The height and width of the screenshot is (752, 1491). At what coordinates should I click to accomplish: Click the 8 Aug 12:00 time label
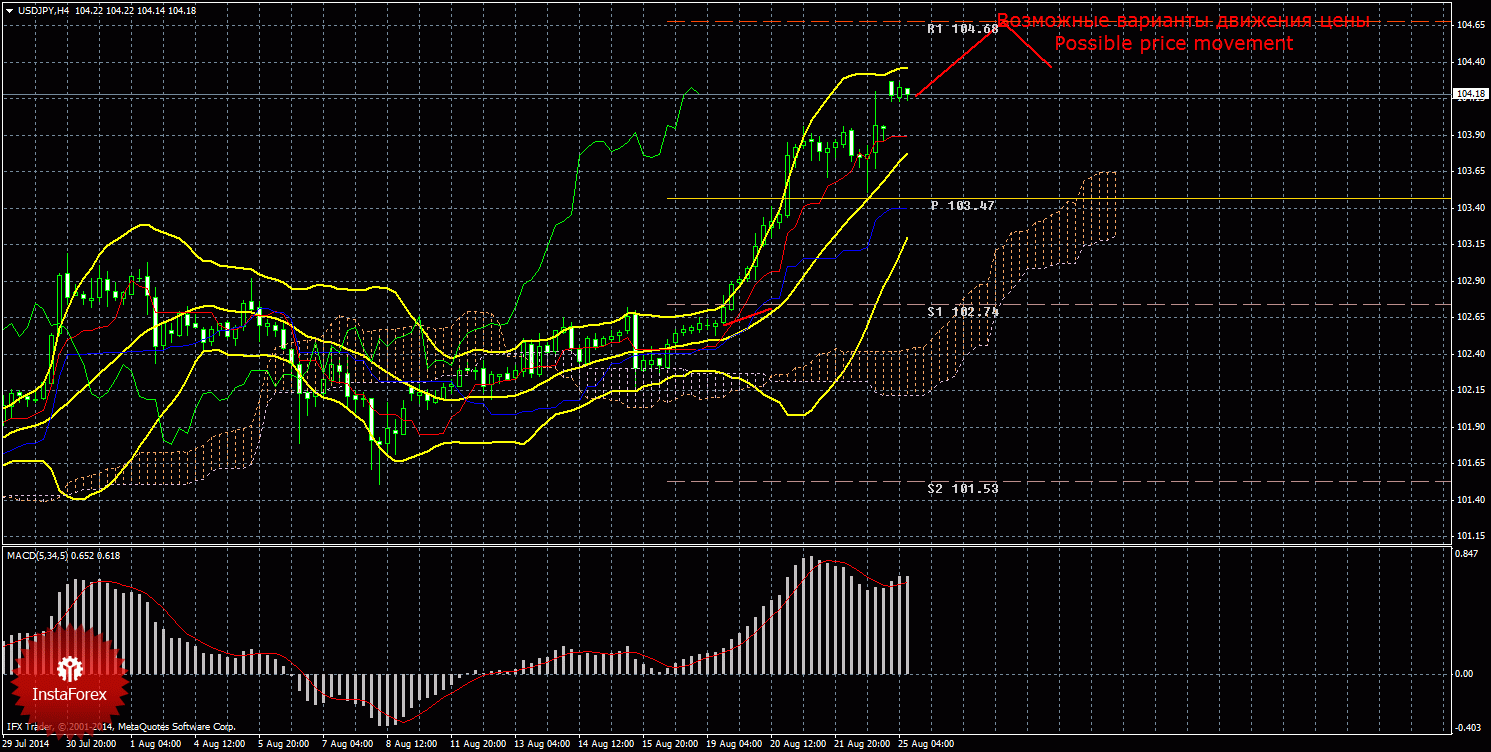(x=411, y=744)
